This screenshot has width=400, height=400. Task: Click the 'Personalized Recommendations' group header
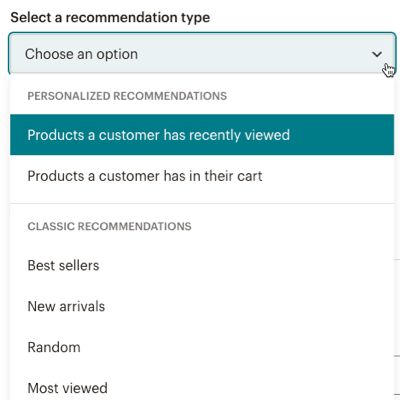127,96
